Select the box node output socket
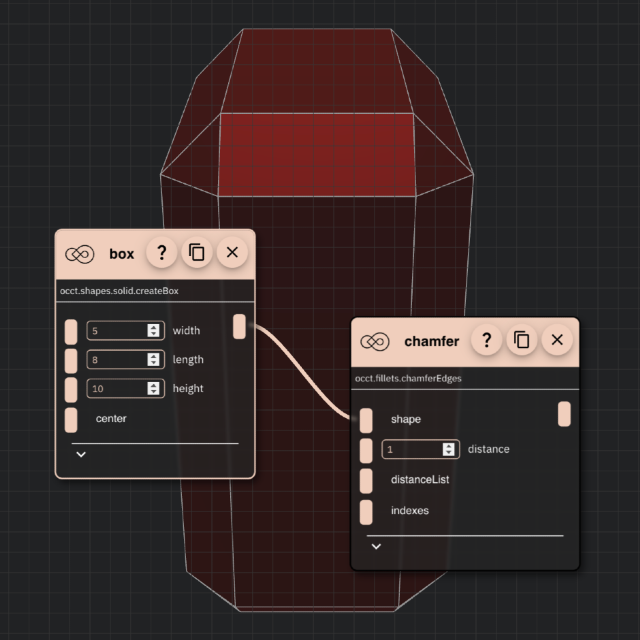This screenshot has width=640, height=640. 240,327
